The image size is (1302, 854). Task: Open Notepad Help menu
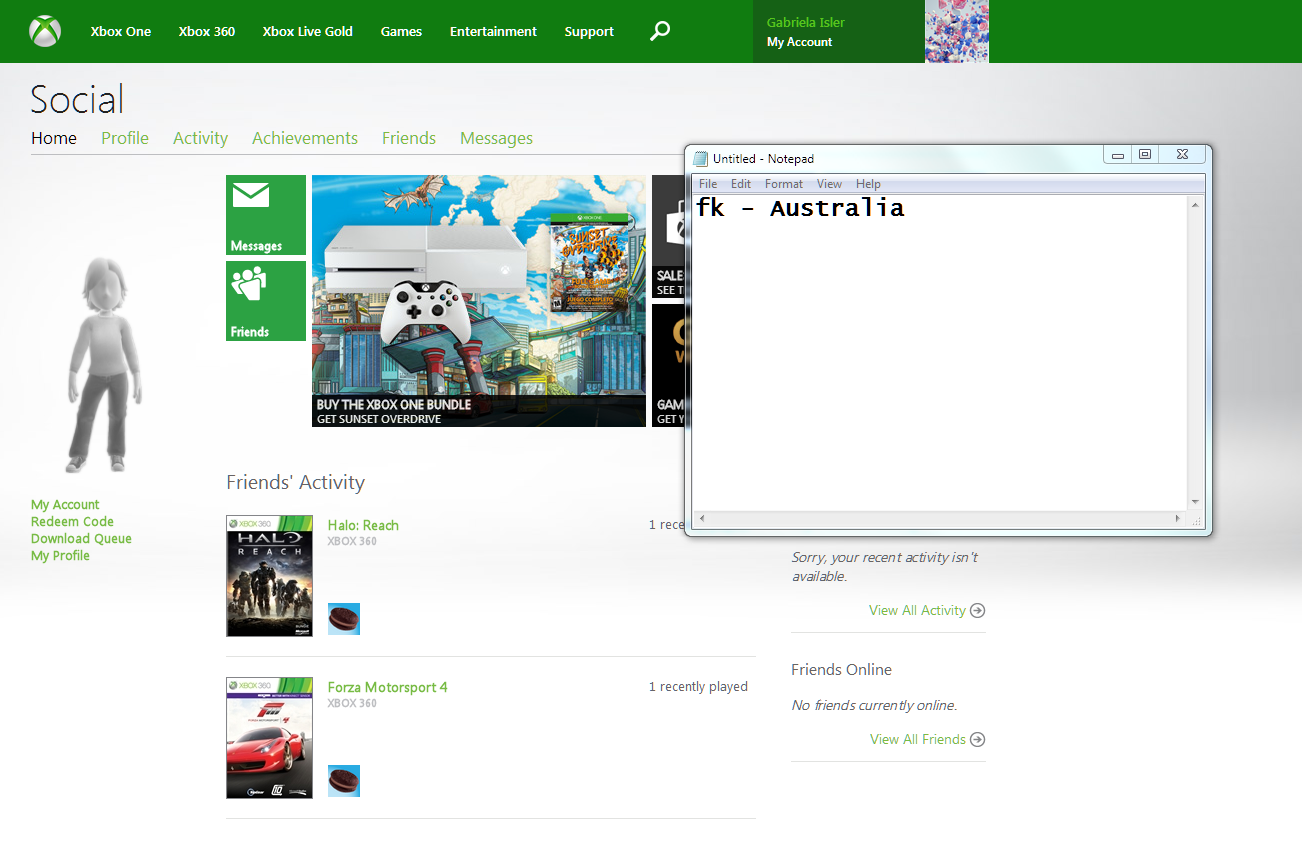[868, 184]
